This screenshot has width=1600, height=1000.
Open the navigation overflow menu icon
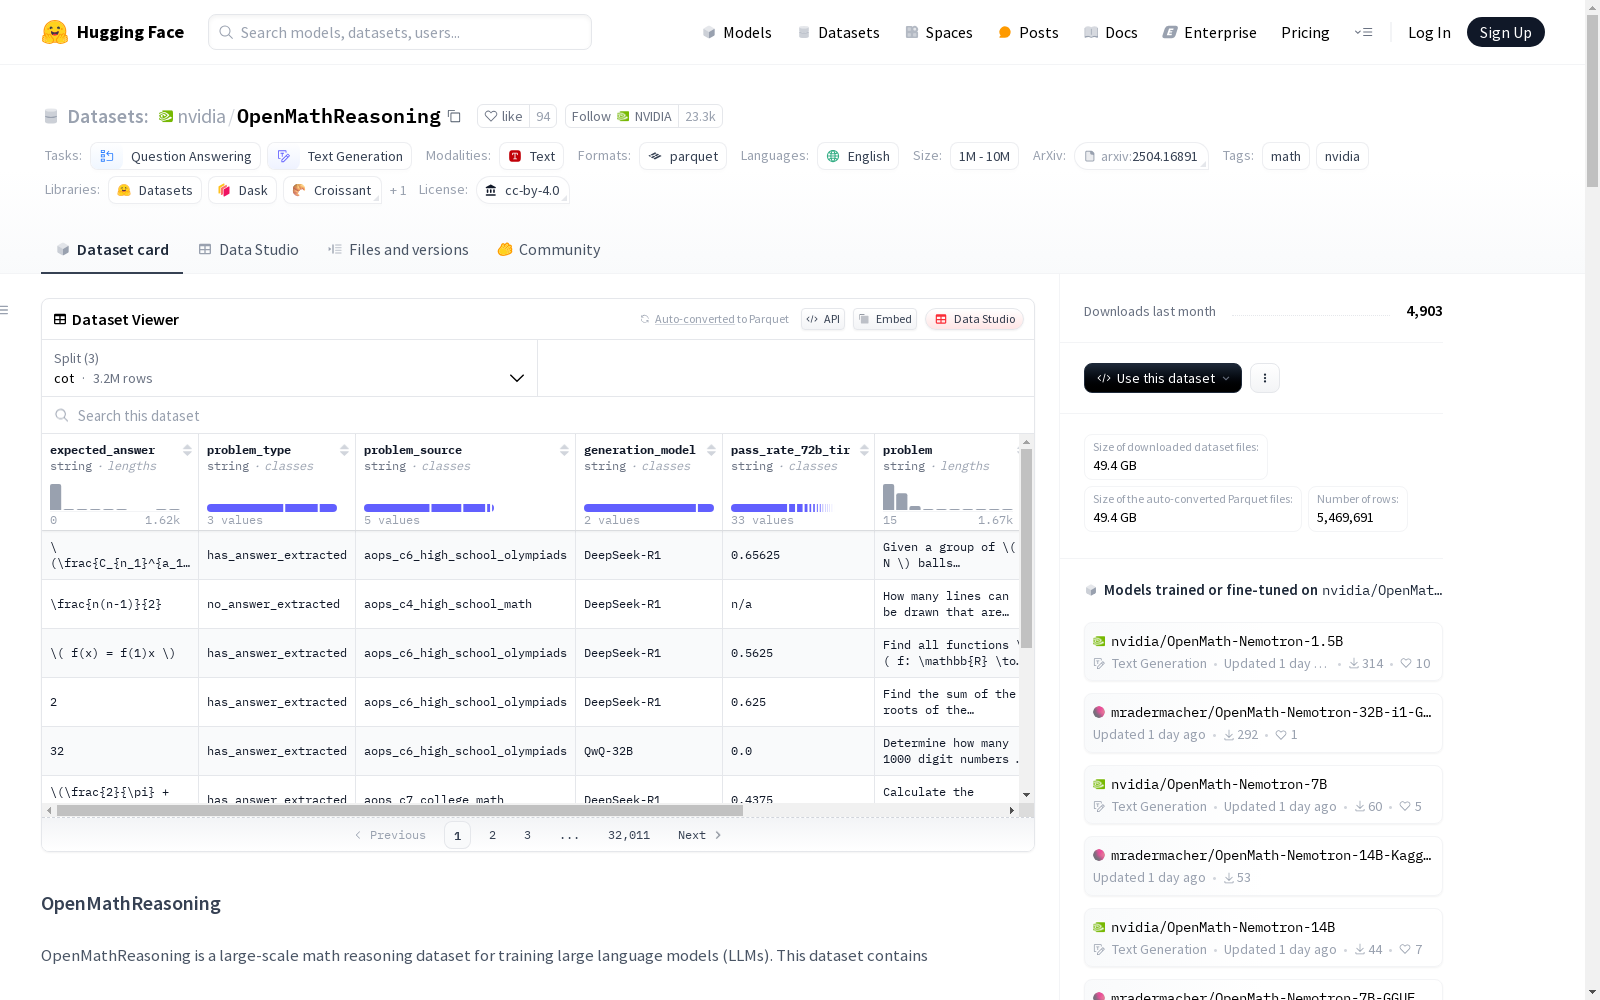point(1363,32)
